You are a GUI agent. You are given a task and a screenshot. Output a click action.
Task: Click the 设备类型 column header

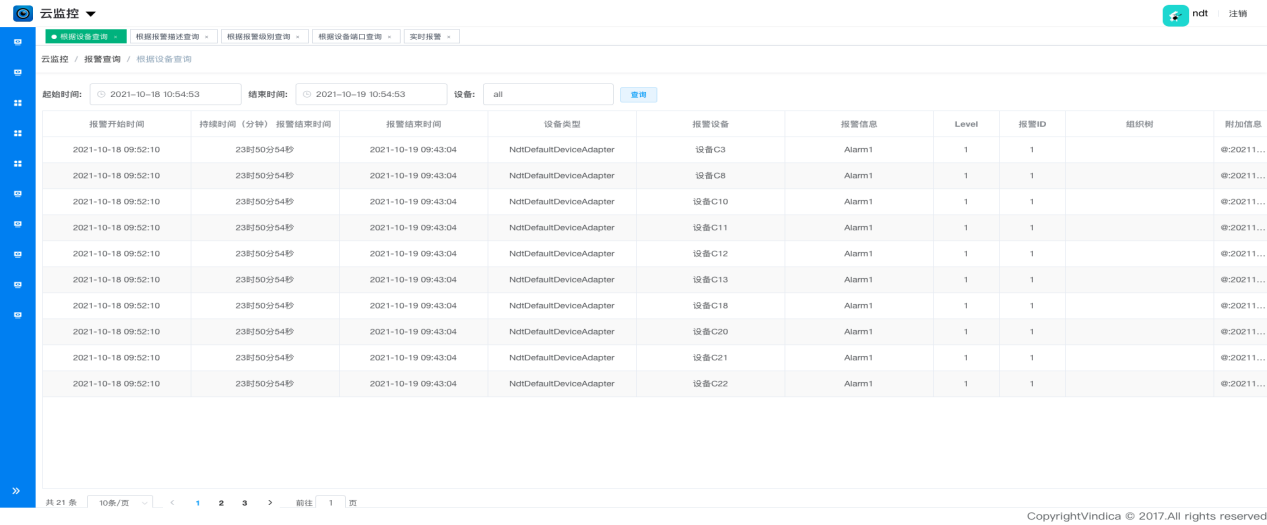click(562, 124)
